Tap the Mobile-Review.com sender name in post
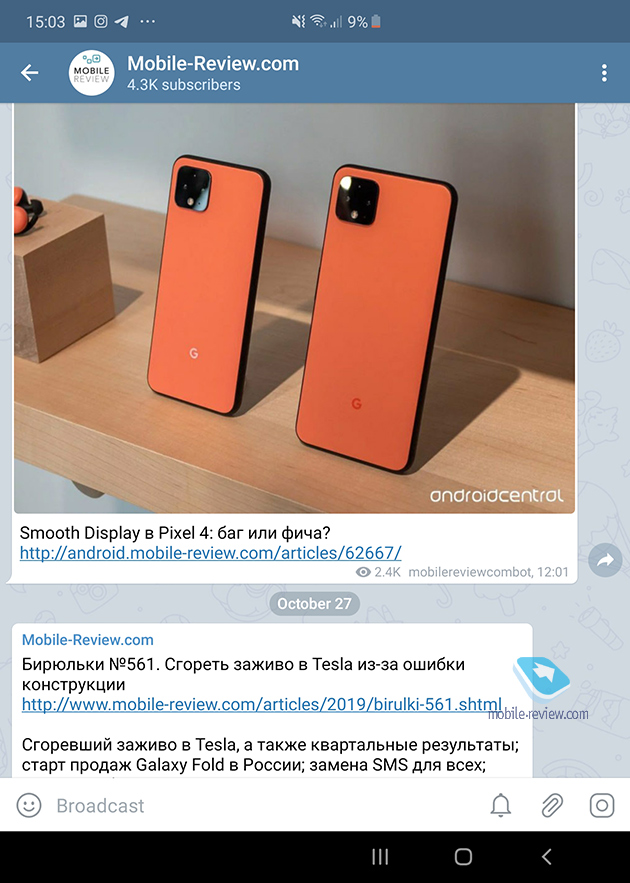This screenshot has height=883, width=630. coord(88,640)
